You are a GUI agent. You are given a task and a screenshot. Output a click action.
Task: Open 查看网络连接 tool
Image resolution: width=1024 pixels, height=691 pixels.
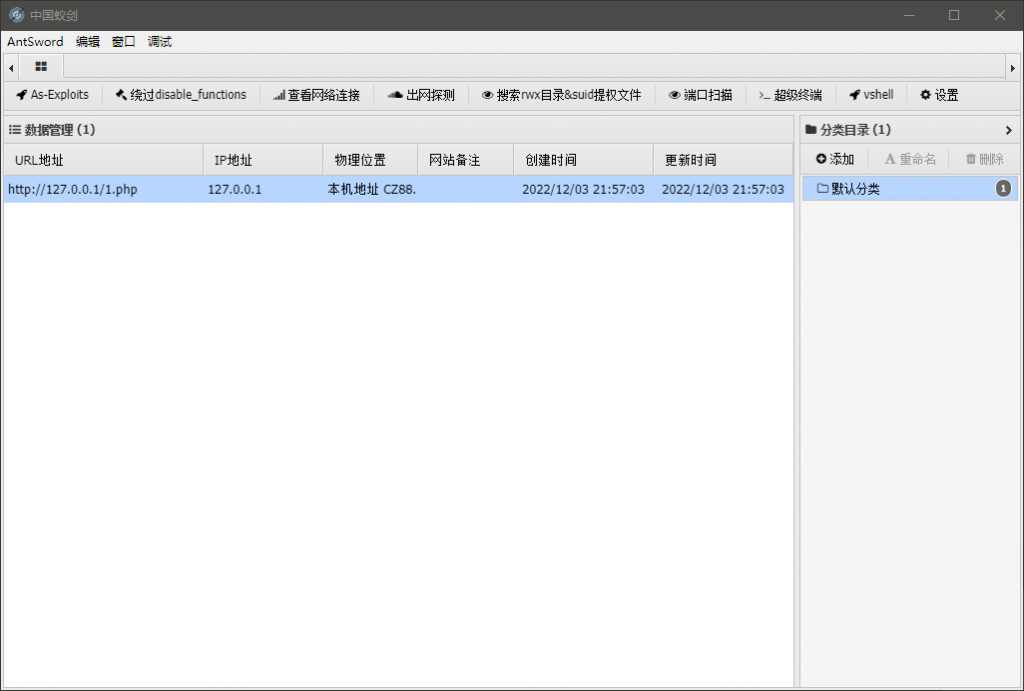pos(316,95)
